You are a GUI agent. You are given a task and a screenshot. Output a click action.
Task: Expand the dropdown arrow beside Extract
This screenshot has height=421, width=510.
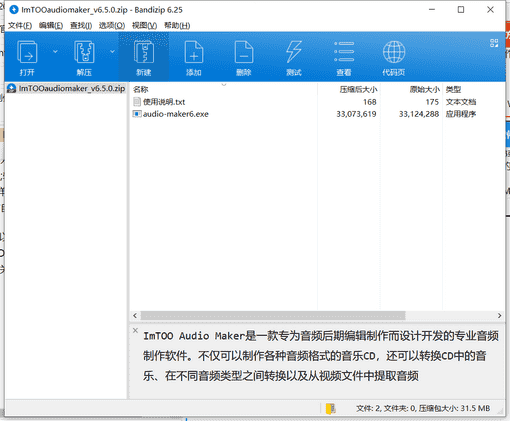coord(112,51)
